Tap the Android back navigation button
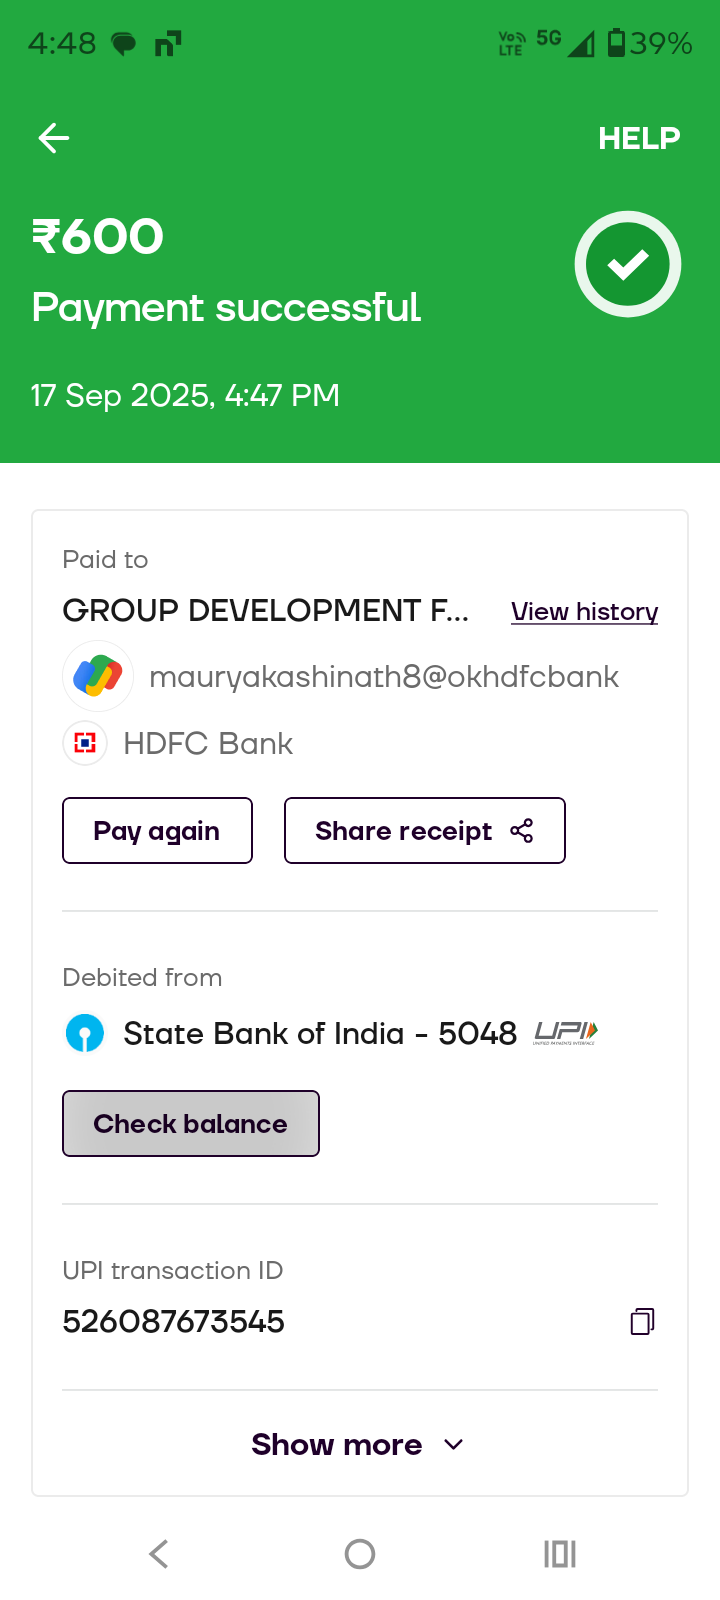 (x=159, y=1553)
